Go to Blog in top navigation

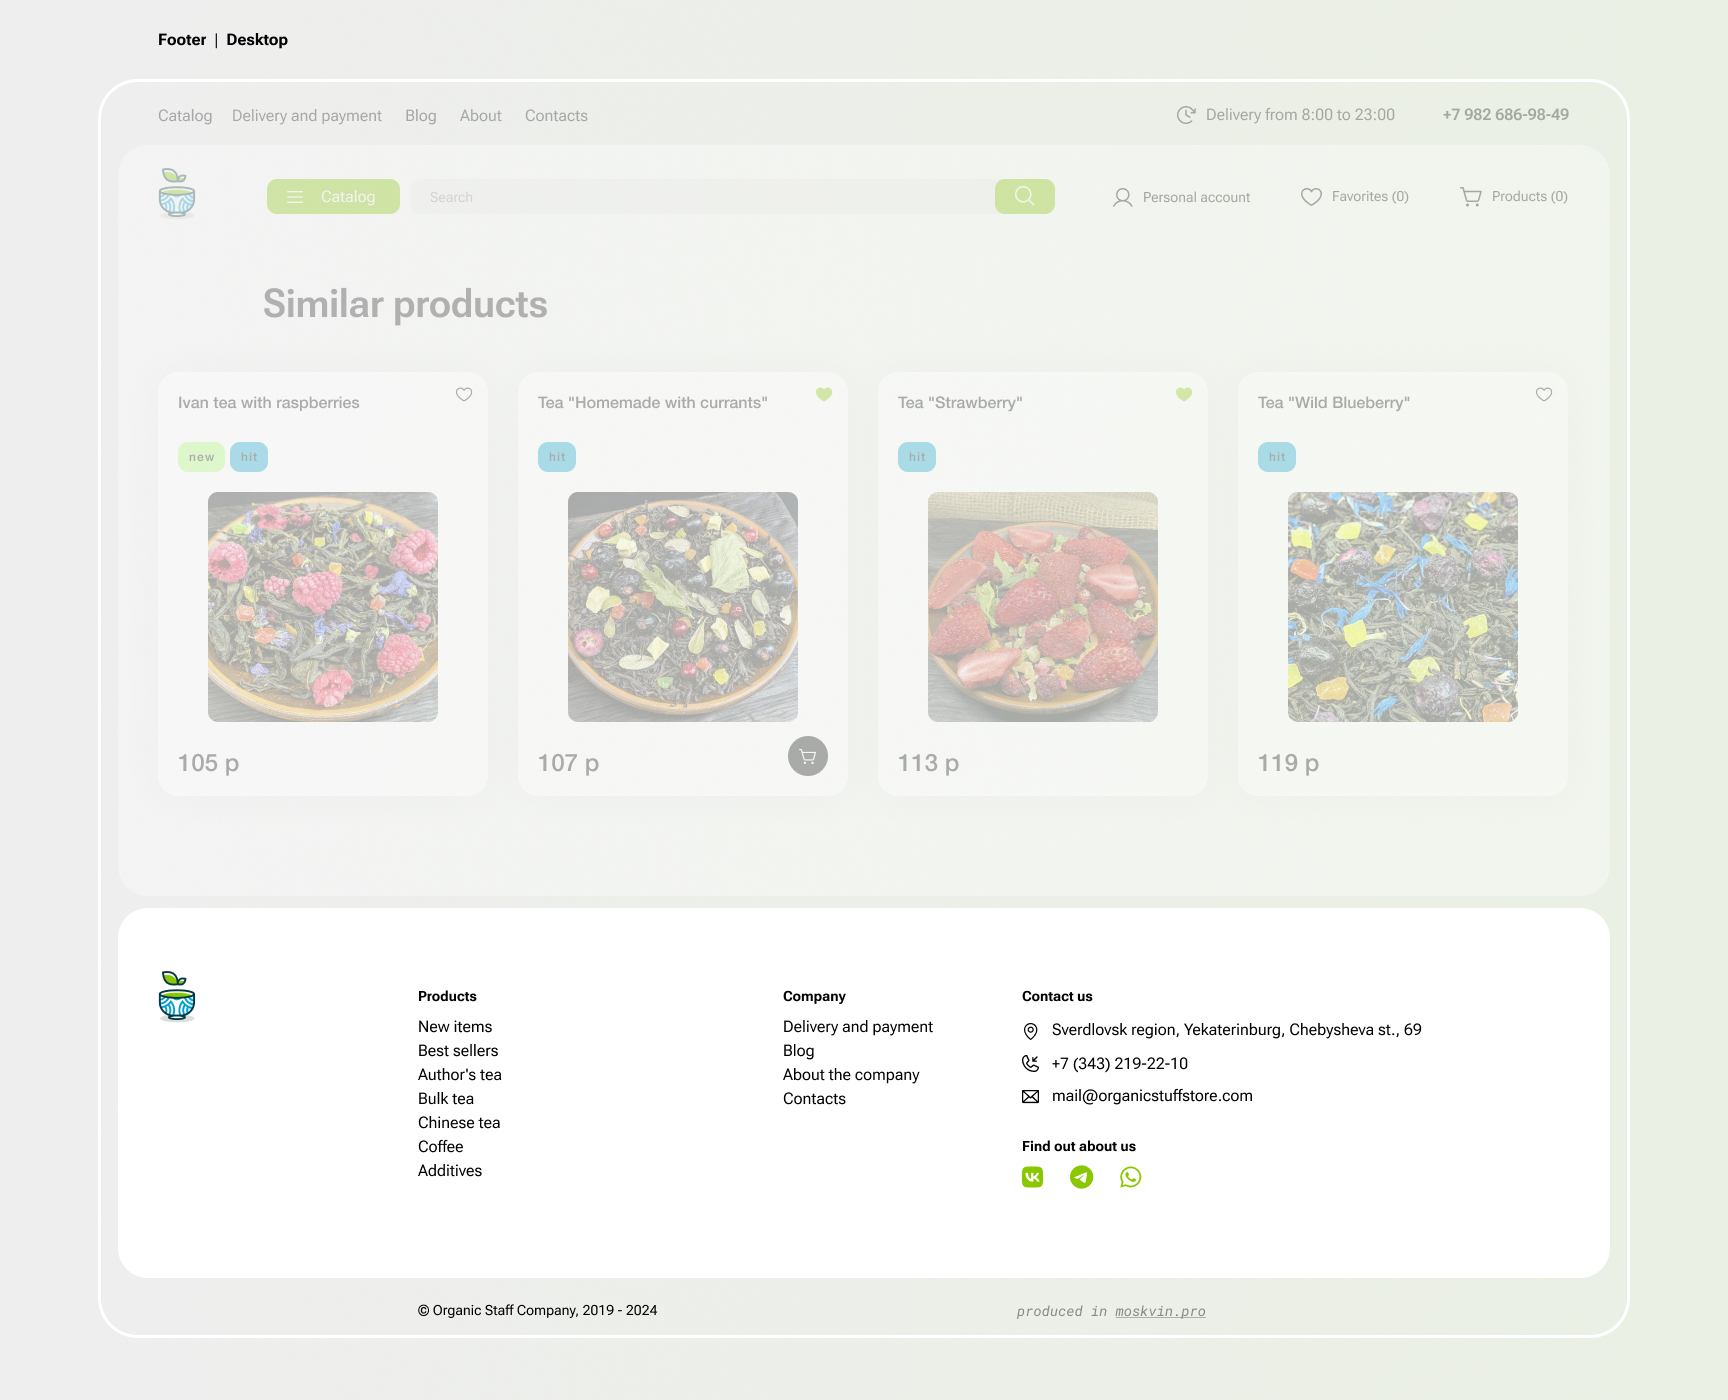pos(421,116)
